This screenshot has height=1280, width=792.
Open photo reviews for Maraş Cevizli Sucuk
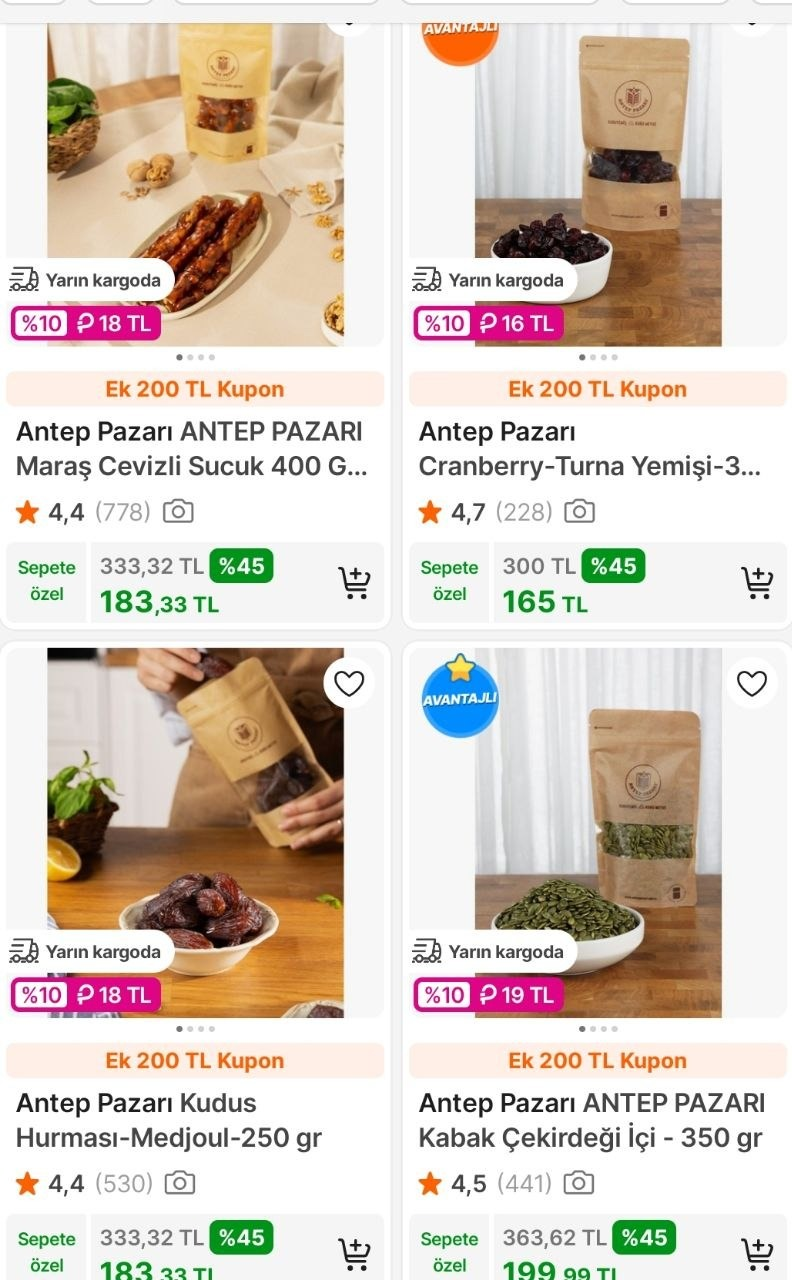178,512
